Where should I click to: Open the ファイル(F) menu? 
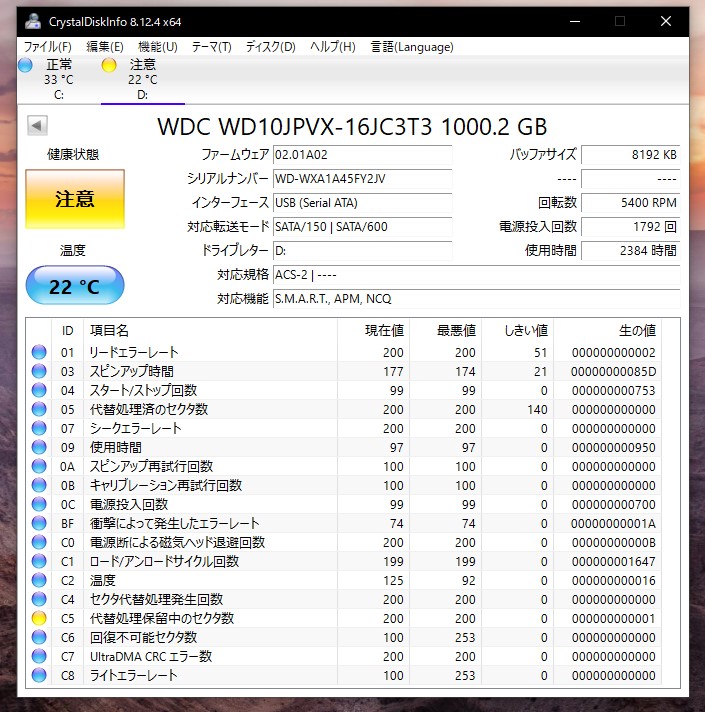point(48,47)
